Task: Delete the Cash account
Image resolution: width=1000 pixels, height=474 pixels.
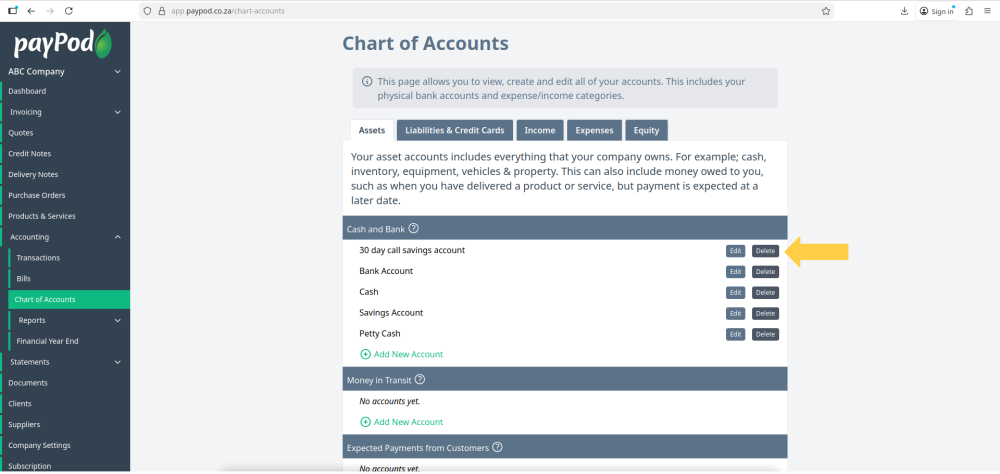Action: coord(765,293)
